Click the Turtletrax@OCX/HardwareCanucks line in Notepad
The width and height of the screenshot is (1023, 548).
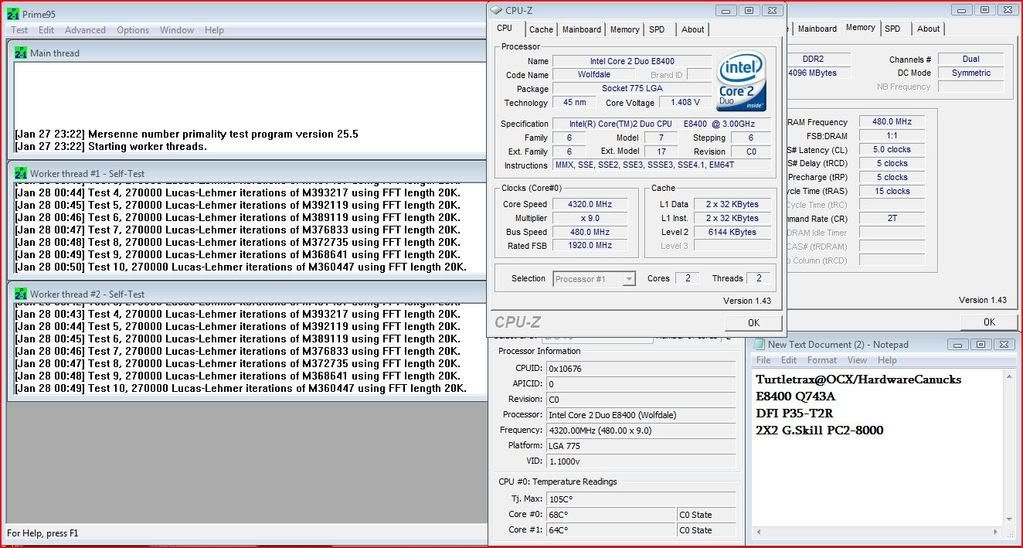859,379
